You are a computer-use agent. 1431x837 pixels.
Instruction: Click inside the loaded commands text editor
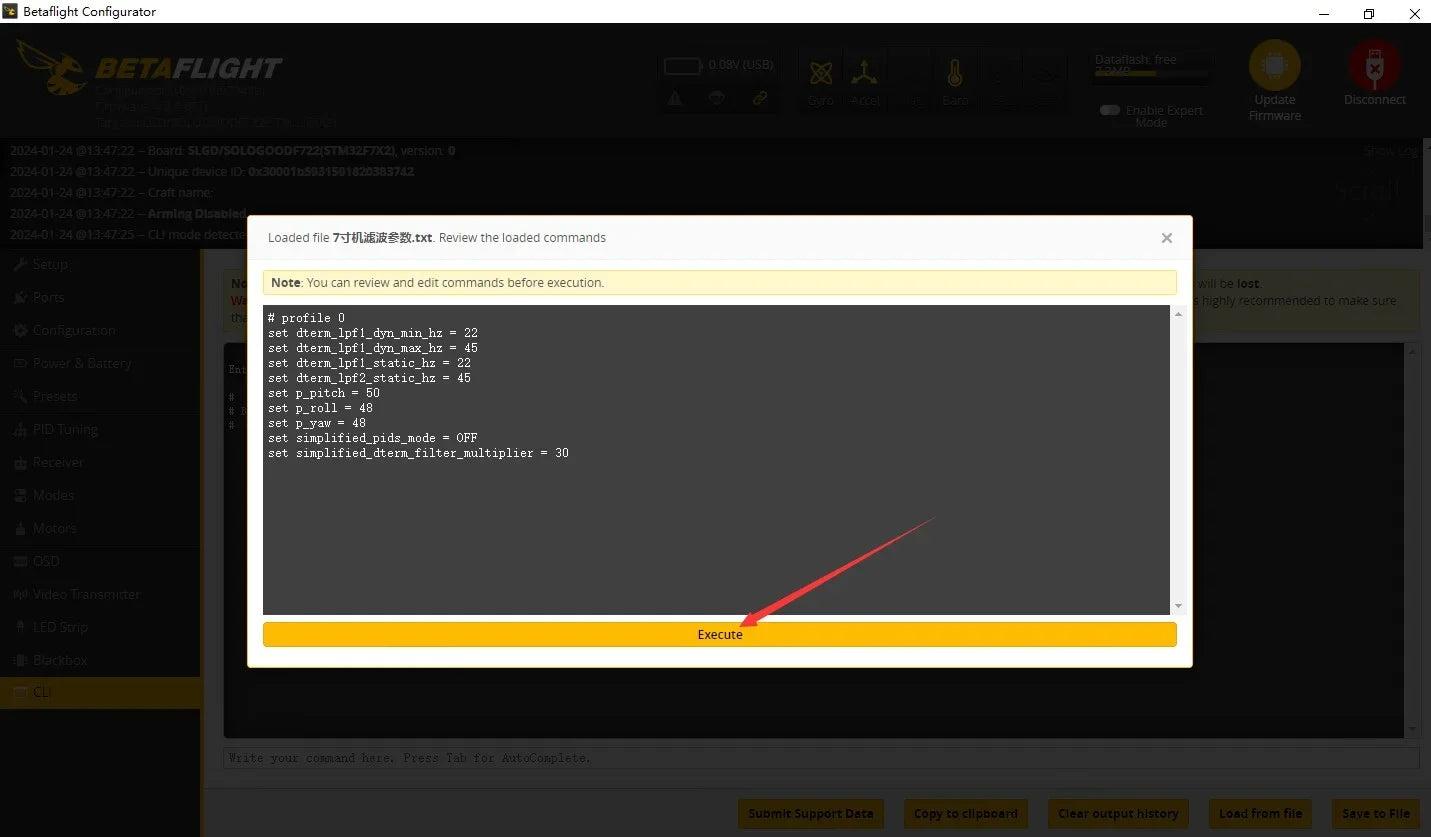click(x=715, y=530)
